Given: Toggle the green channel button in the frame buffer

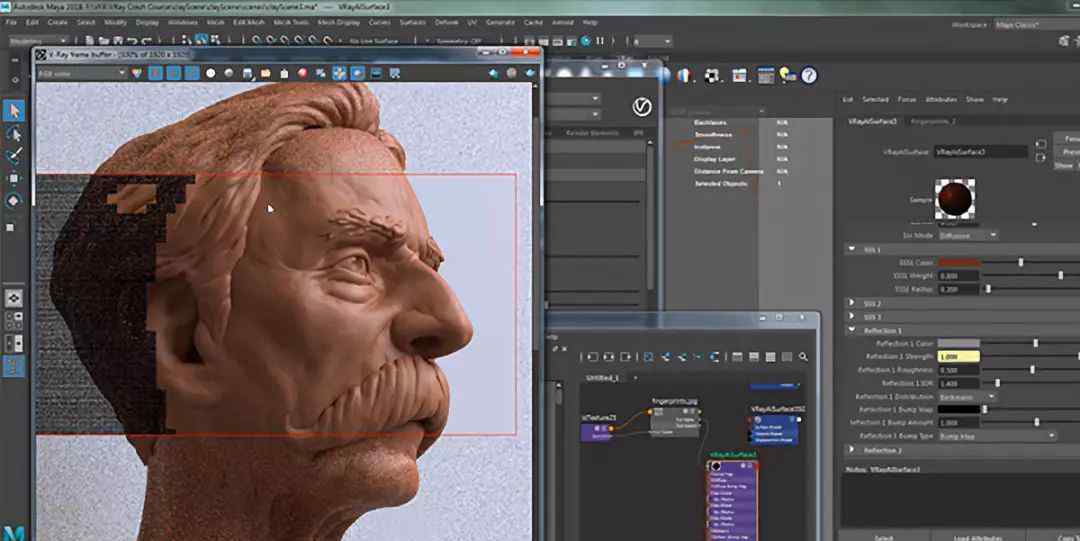Looking at the screenshot, I should (174, 73).
